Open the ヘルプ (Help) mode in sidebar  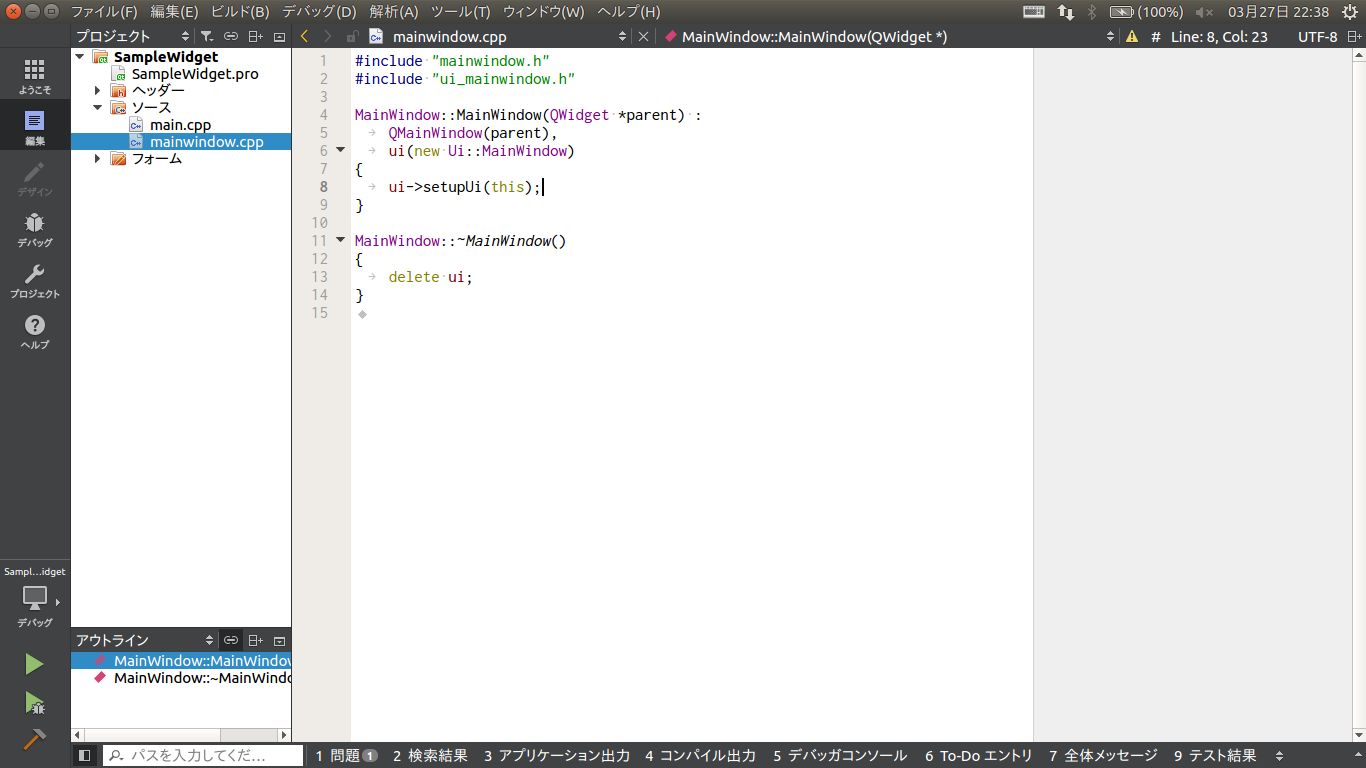[x=34, y=332]
